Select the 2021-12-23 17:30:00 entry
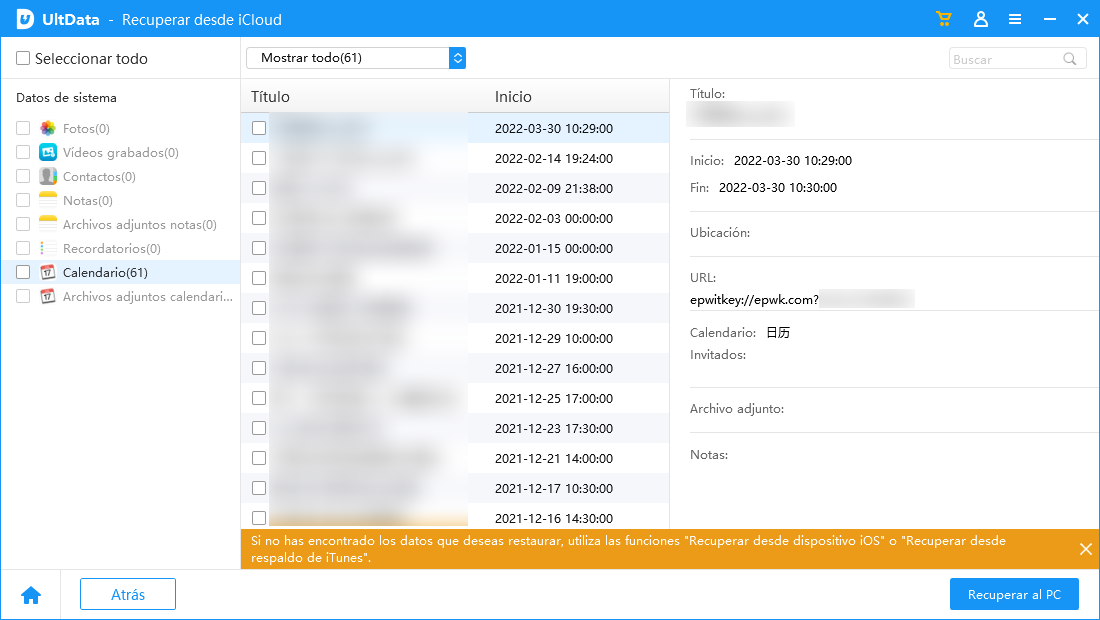The image size is (1100, 620). click(455, 428)
